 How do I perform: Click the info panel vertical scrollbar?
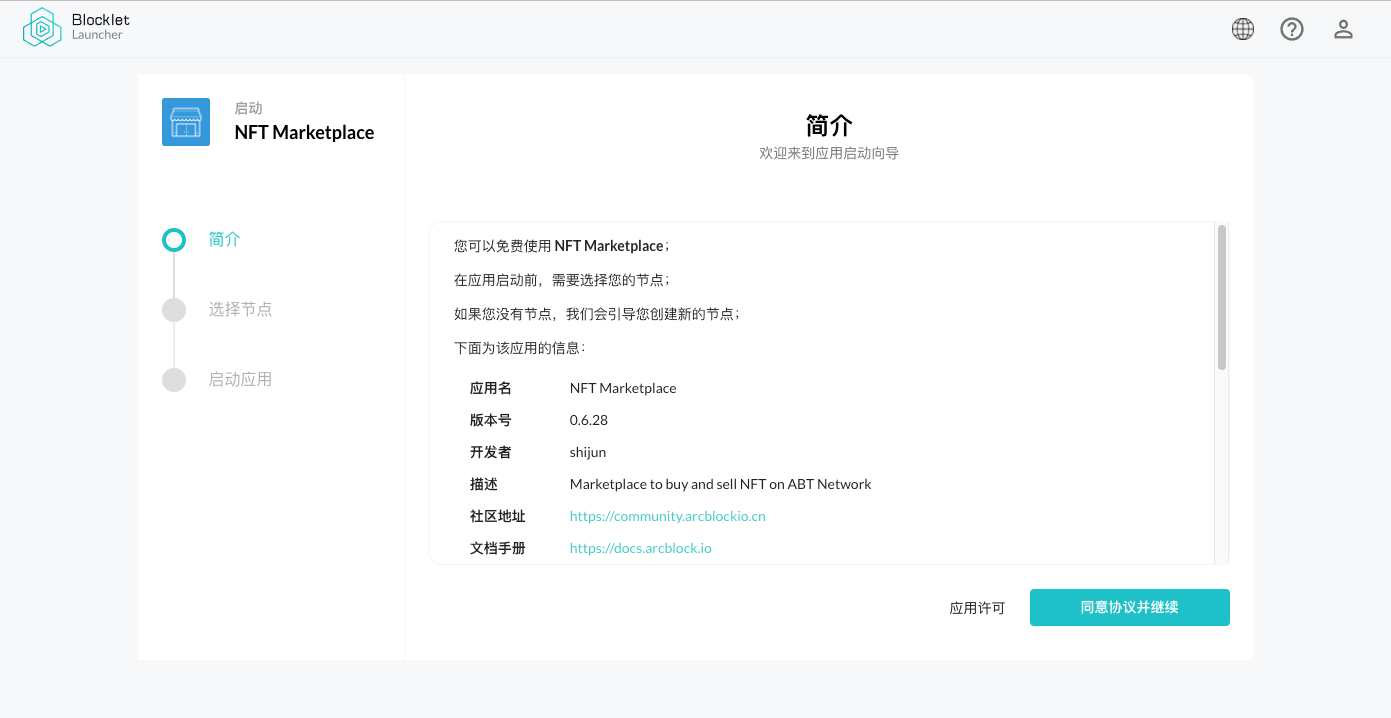1221,298
